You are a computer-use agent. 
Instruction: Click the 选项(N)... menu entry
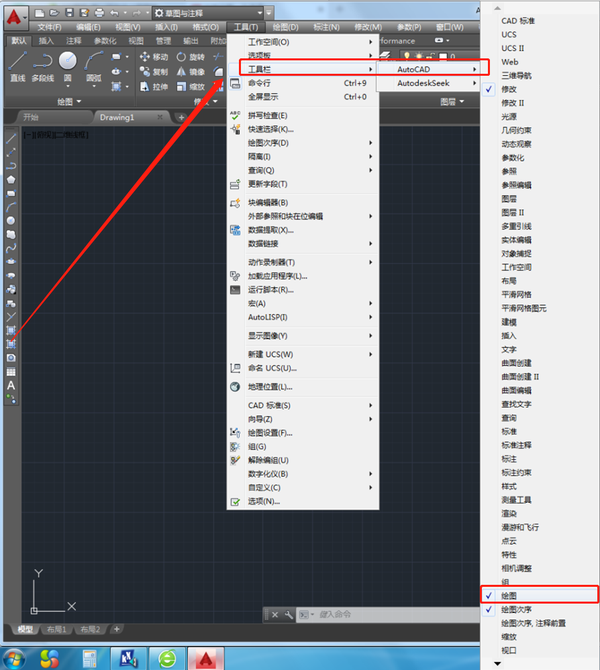264,501
